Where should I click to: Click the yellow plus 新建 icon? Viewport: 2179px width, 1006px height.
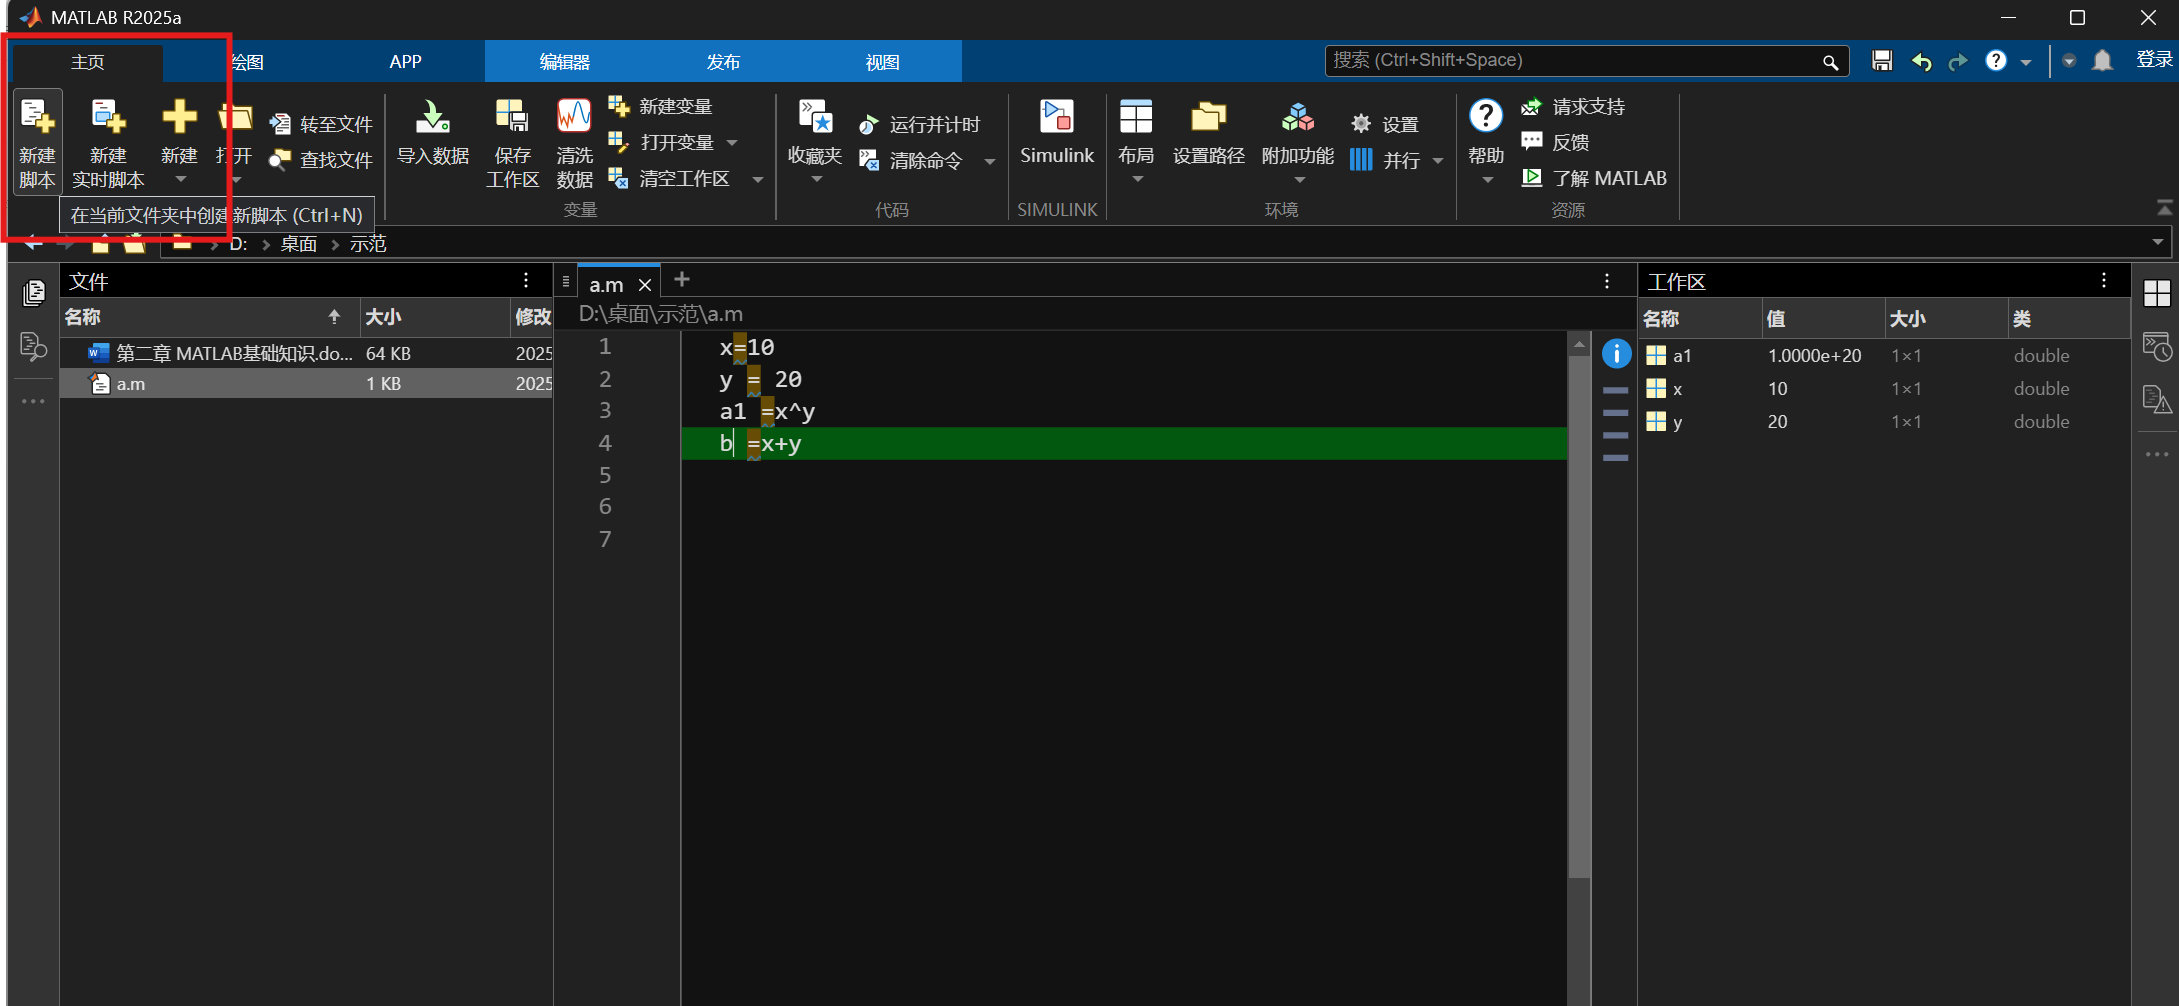pos(180,117)
